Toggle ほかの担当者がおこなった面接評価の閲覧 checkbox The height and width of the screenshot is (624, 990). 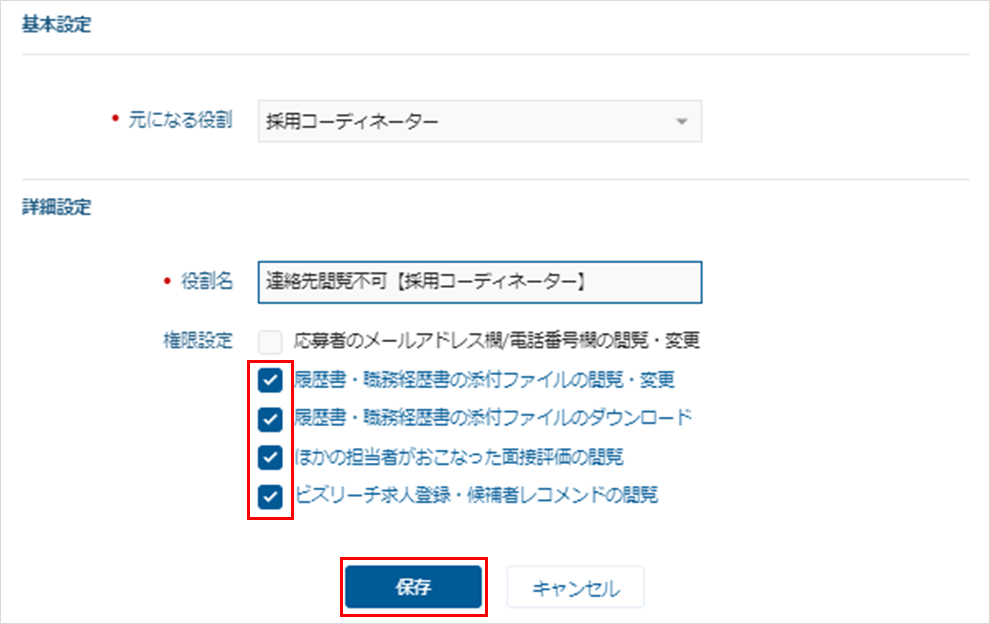270,457
